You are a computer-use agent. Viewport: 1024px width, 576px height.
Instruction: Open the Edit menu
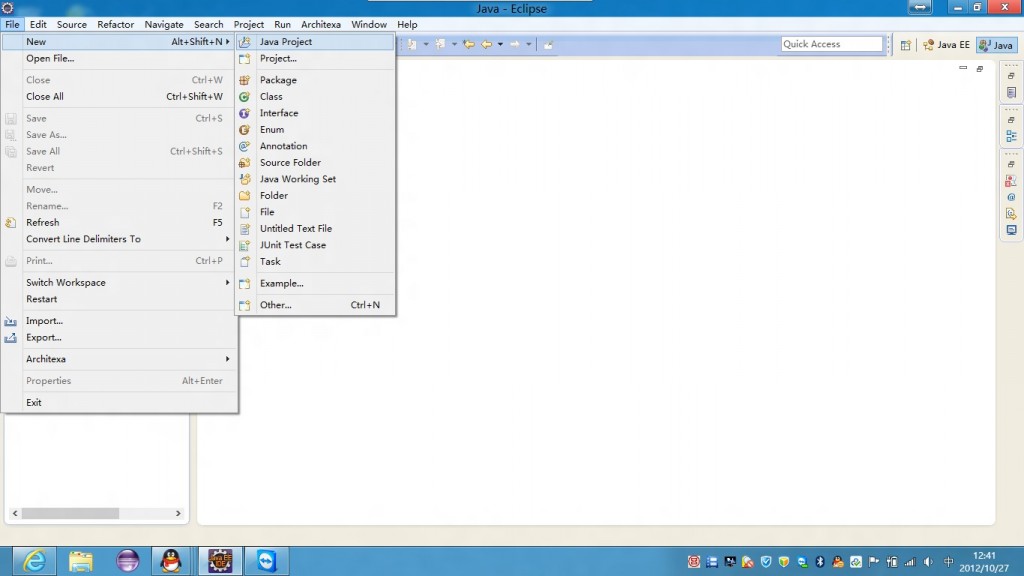(x=38, y=24)
